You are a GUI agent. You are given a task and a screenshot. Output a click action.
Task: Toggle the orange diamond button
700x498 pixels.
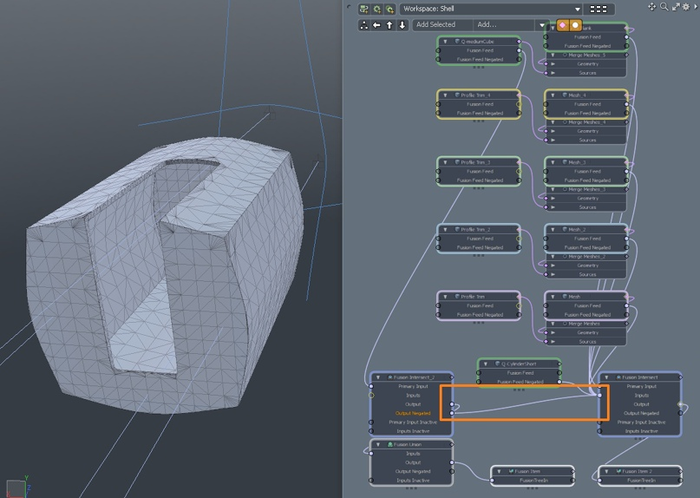[x=562, y=24]
